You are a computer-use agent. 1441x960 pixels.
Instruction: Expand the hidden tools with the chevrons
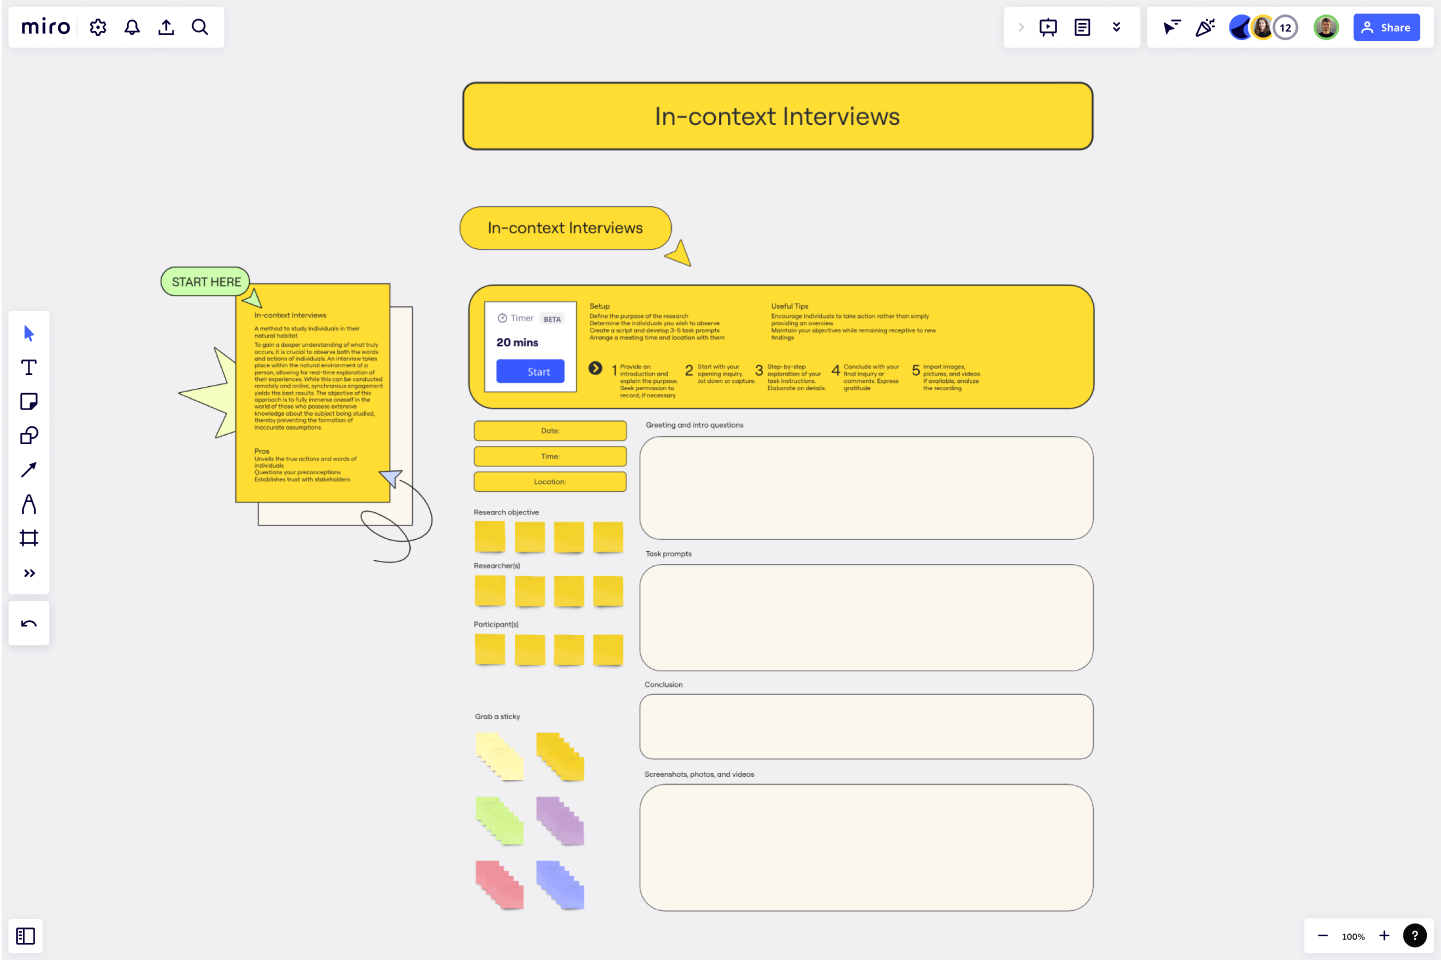pyautogui.click(x=29, y=573)
